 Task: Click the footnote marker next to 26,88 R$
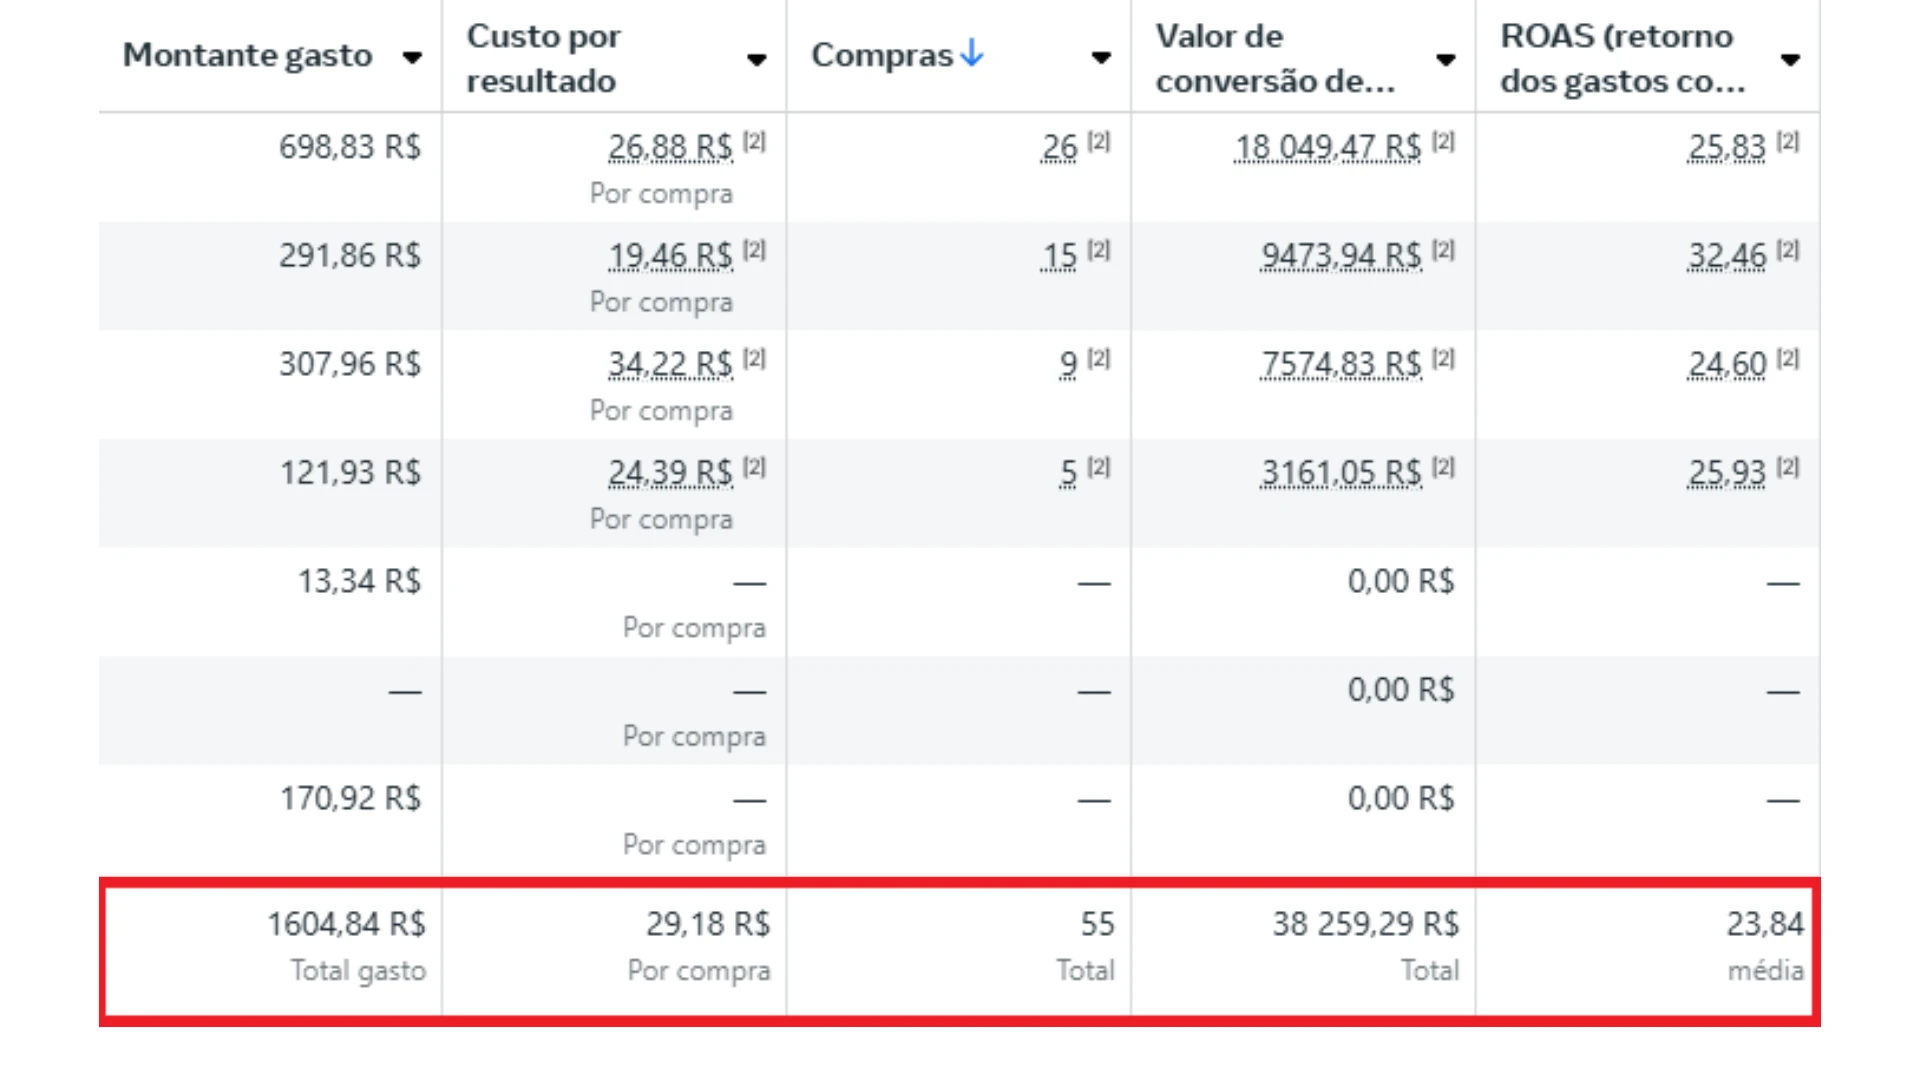pyautogui.click(x=753, y=142)
